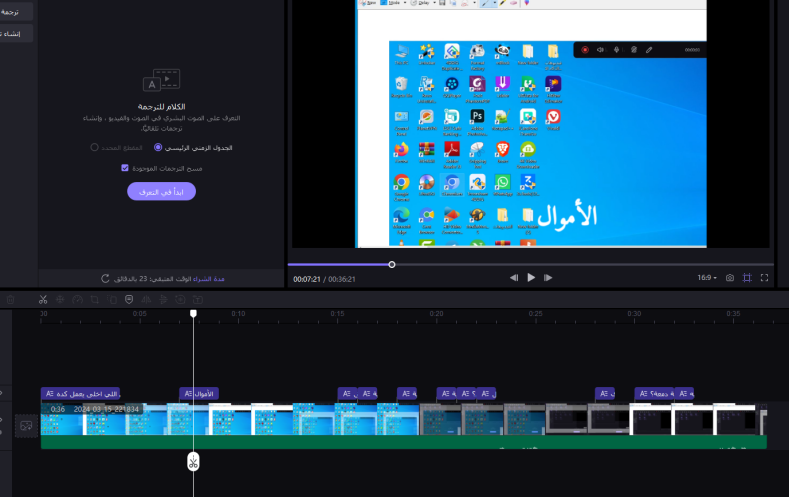Click the delete trash icon in timeline toolbar
The width and height of the screenshot is (789, 497).
[x=11, y=300]
